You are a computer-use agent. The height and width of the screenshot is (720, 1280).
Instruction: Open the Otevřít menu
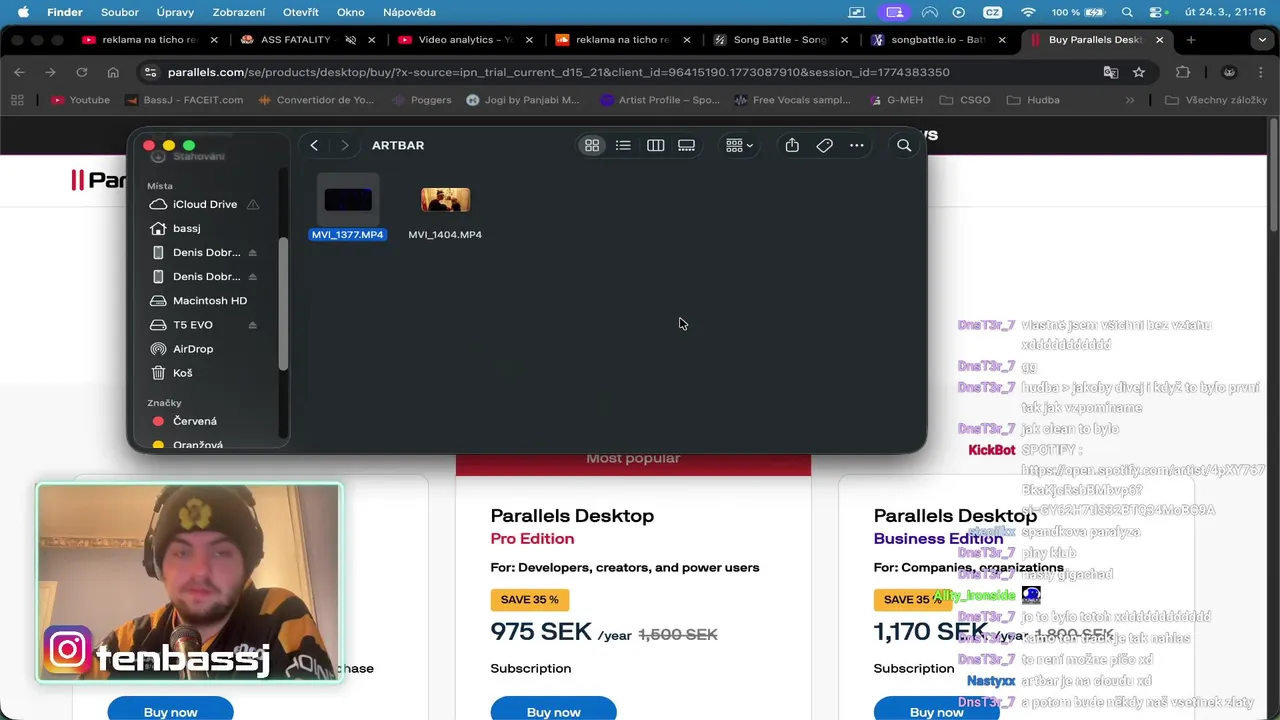[301, 12]
